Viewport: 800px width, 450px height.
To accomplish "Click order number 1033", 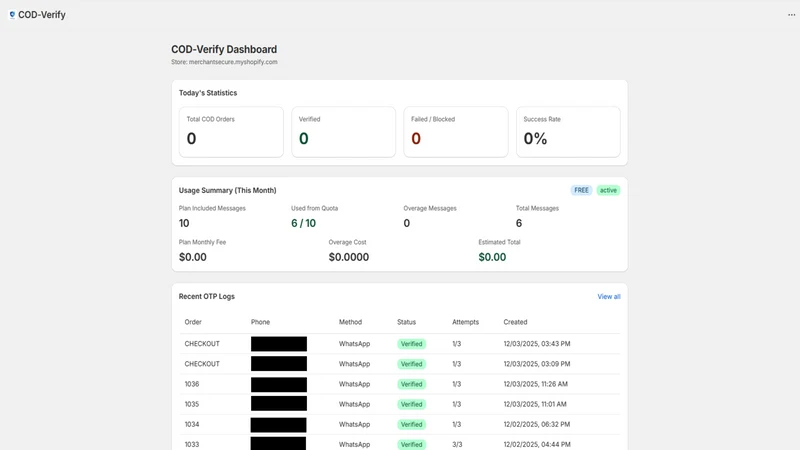I will (x=192, y=444).
